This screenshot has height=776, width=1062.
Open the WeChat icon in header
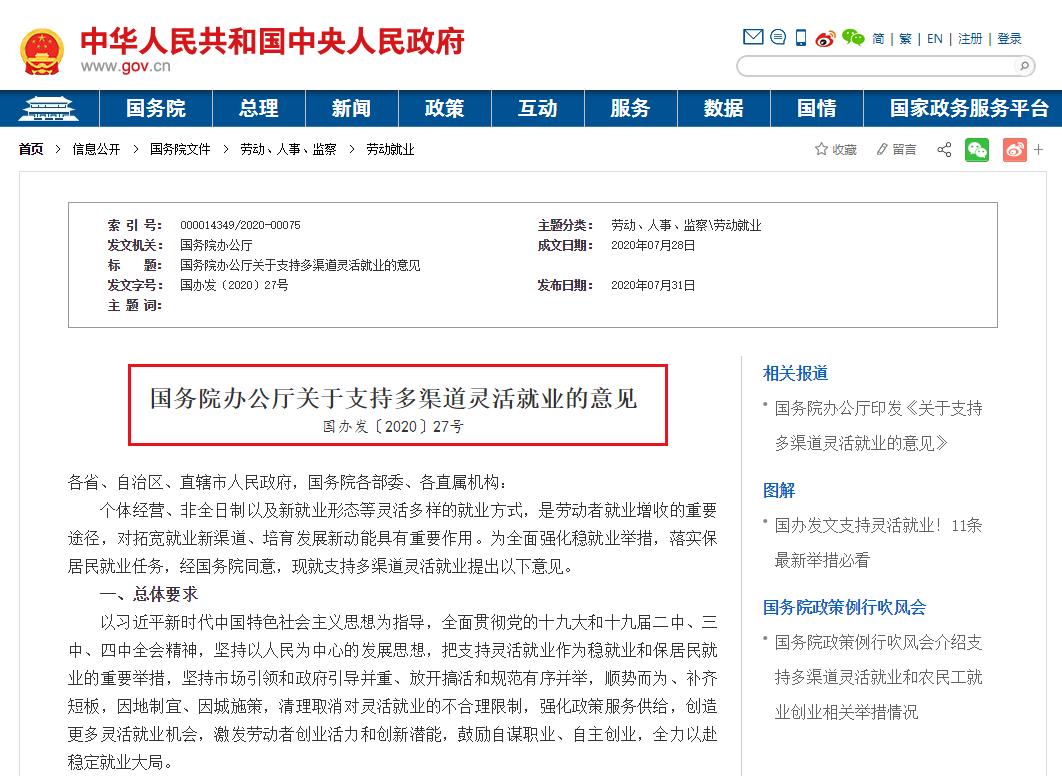[x=853, y=38]
